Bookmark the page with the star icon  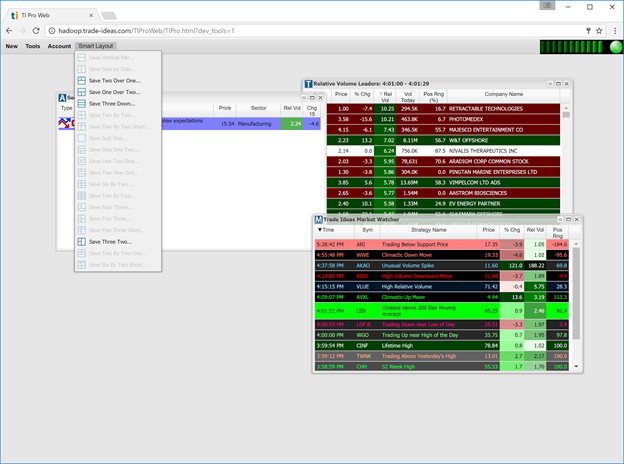[x=599, y=31]
